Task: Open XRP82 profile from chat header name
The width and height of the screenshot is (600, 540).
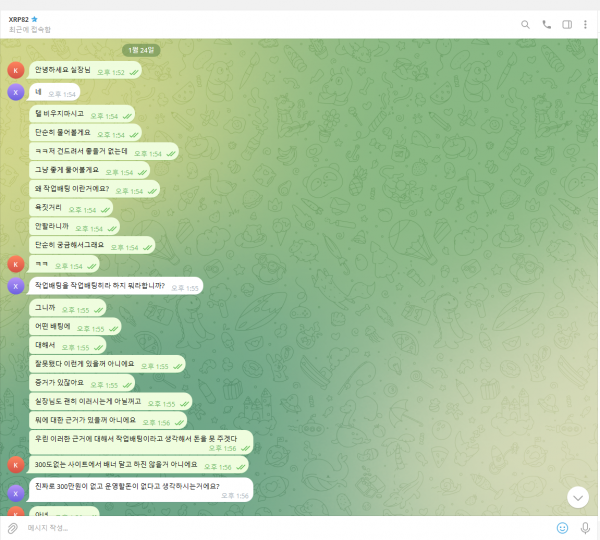Action: point(20,19)
